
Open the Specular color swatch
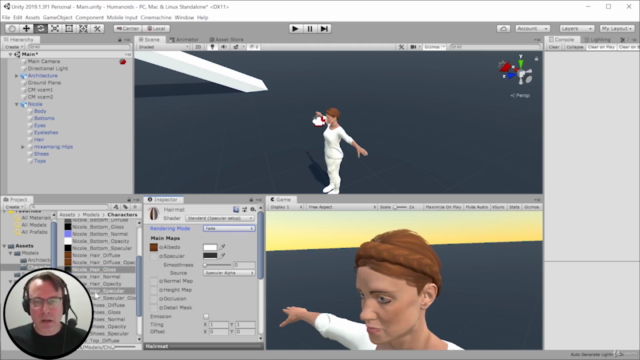coord(210,256)
